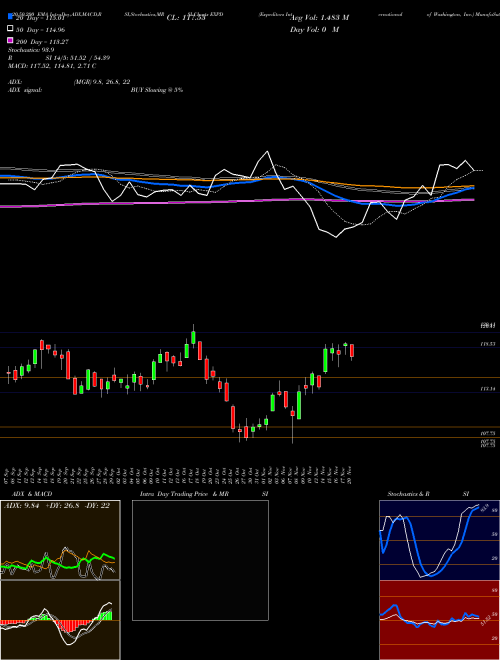The width and height of the screenshot is (500, 660).
Task: Open the ADX indicator chart panel
Action: (x=60, y=540)
